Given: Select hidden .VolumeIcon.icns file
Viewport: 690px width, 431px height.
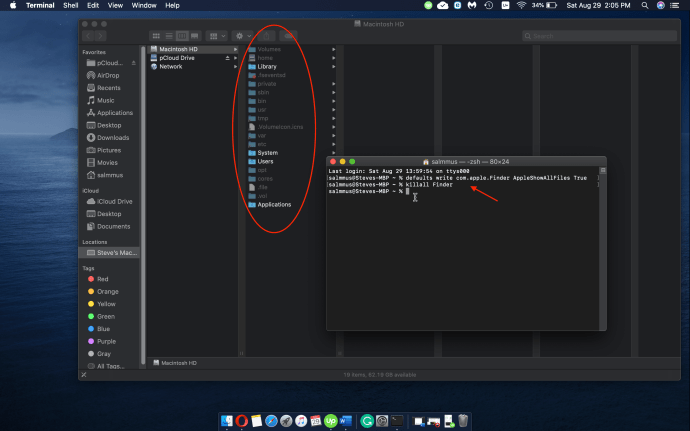Looking at the screenshot, I should coord(280,127).
